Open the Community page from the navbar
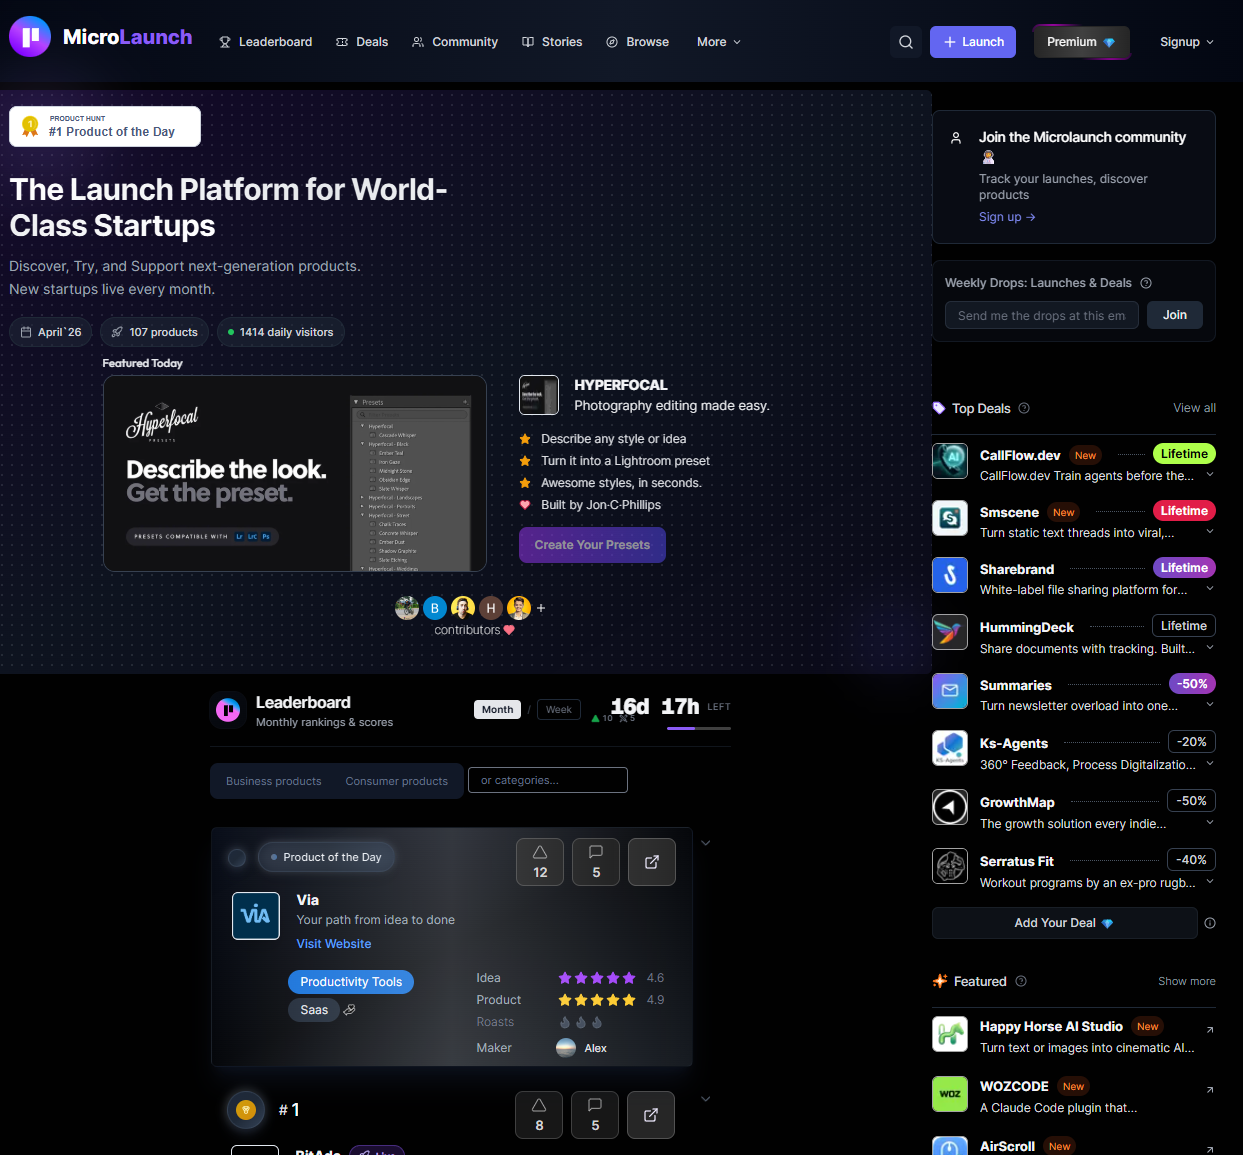 click(454, 42)
